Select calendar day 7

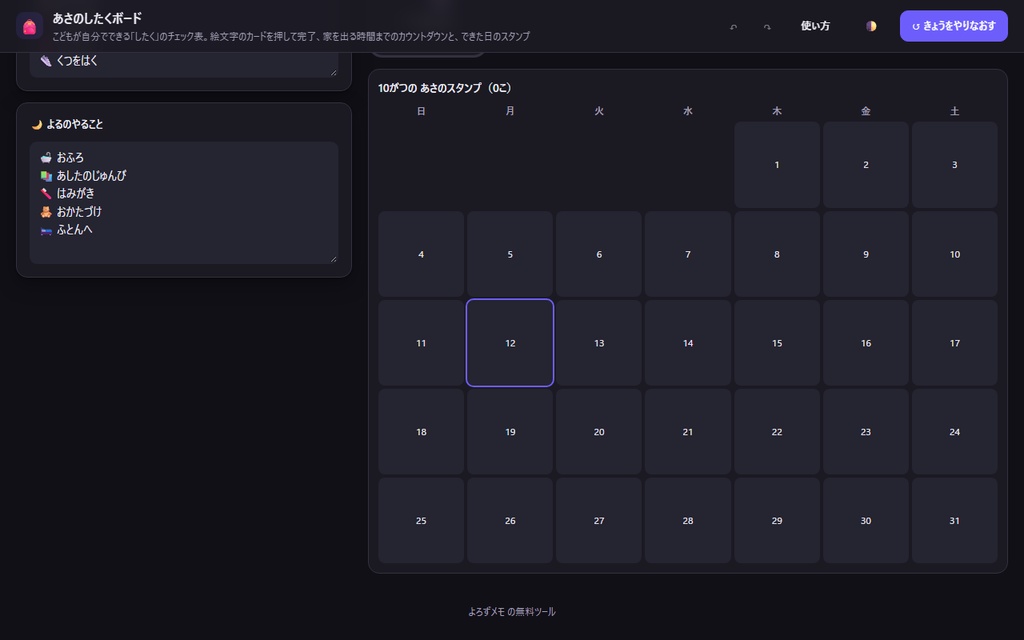pos(688,254)
